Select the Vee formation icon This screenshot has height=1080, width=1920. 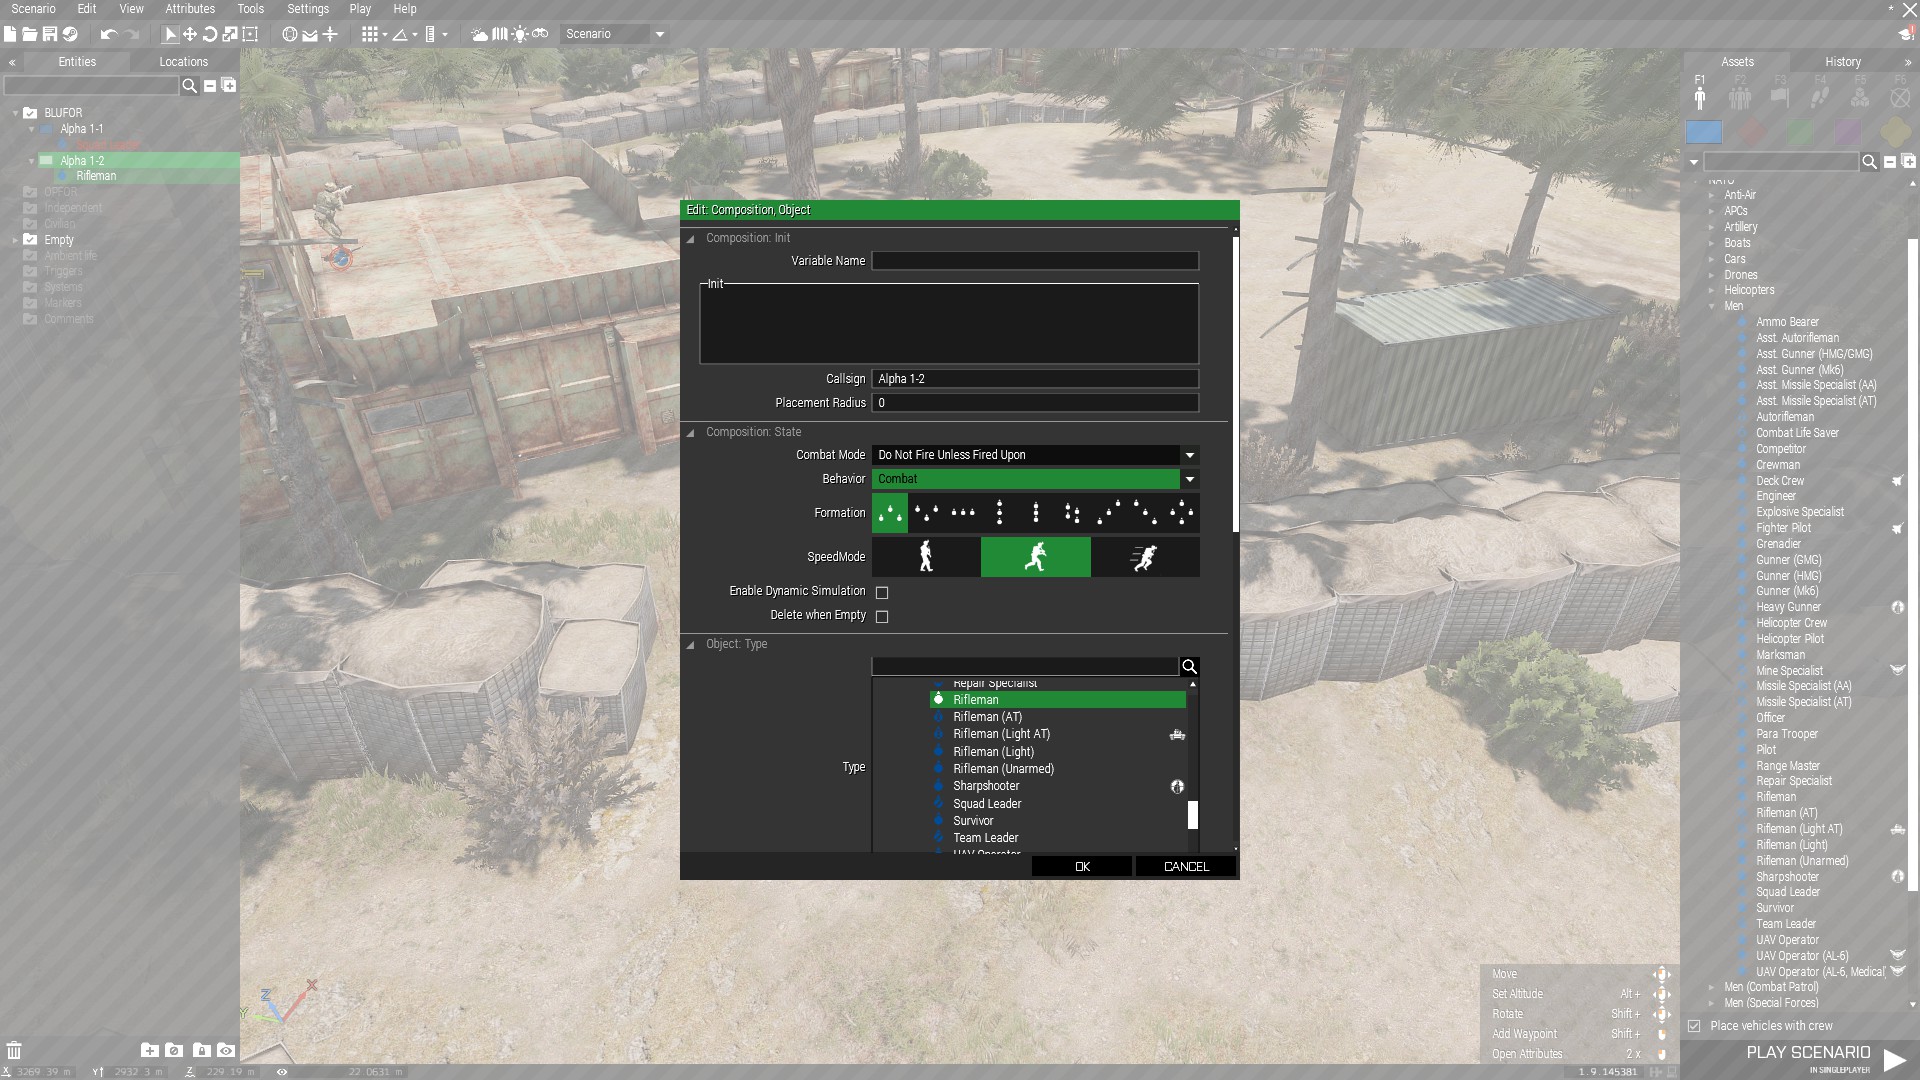coord(926,513)
